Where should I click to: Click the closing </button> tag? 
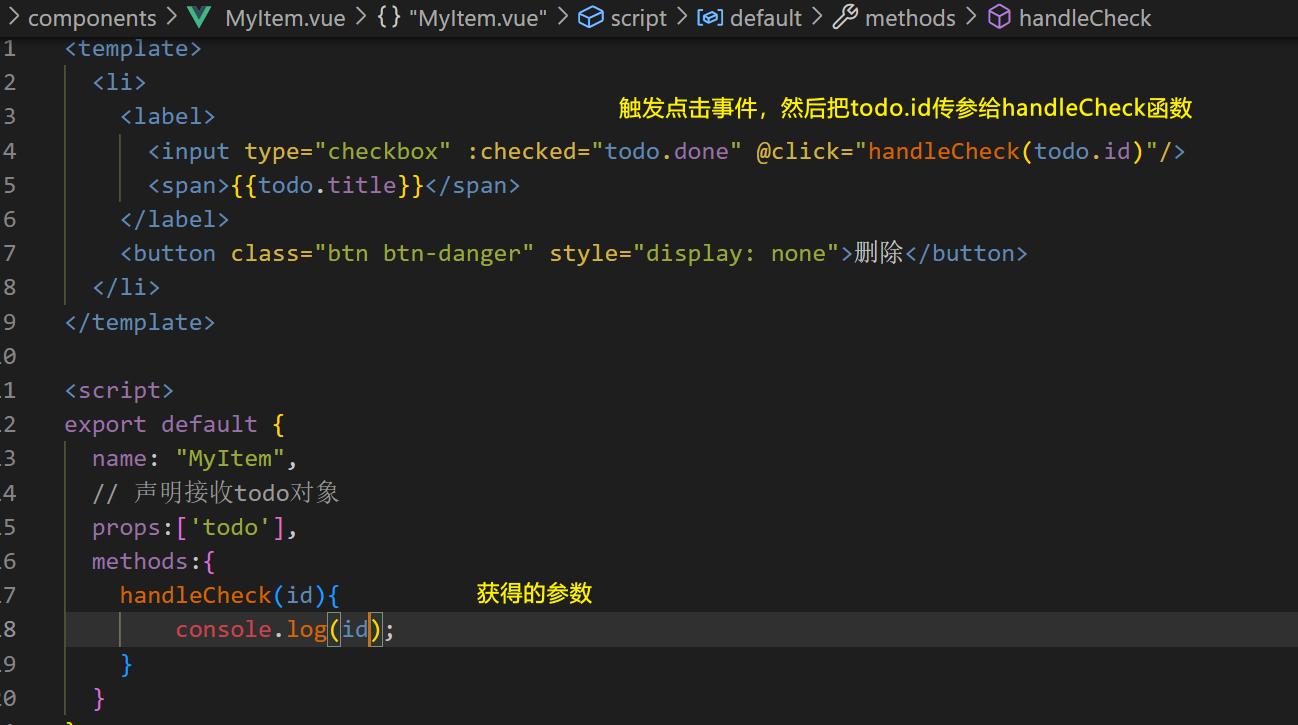point(966,253)
